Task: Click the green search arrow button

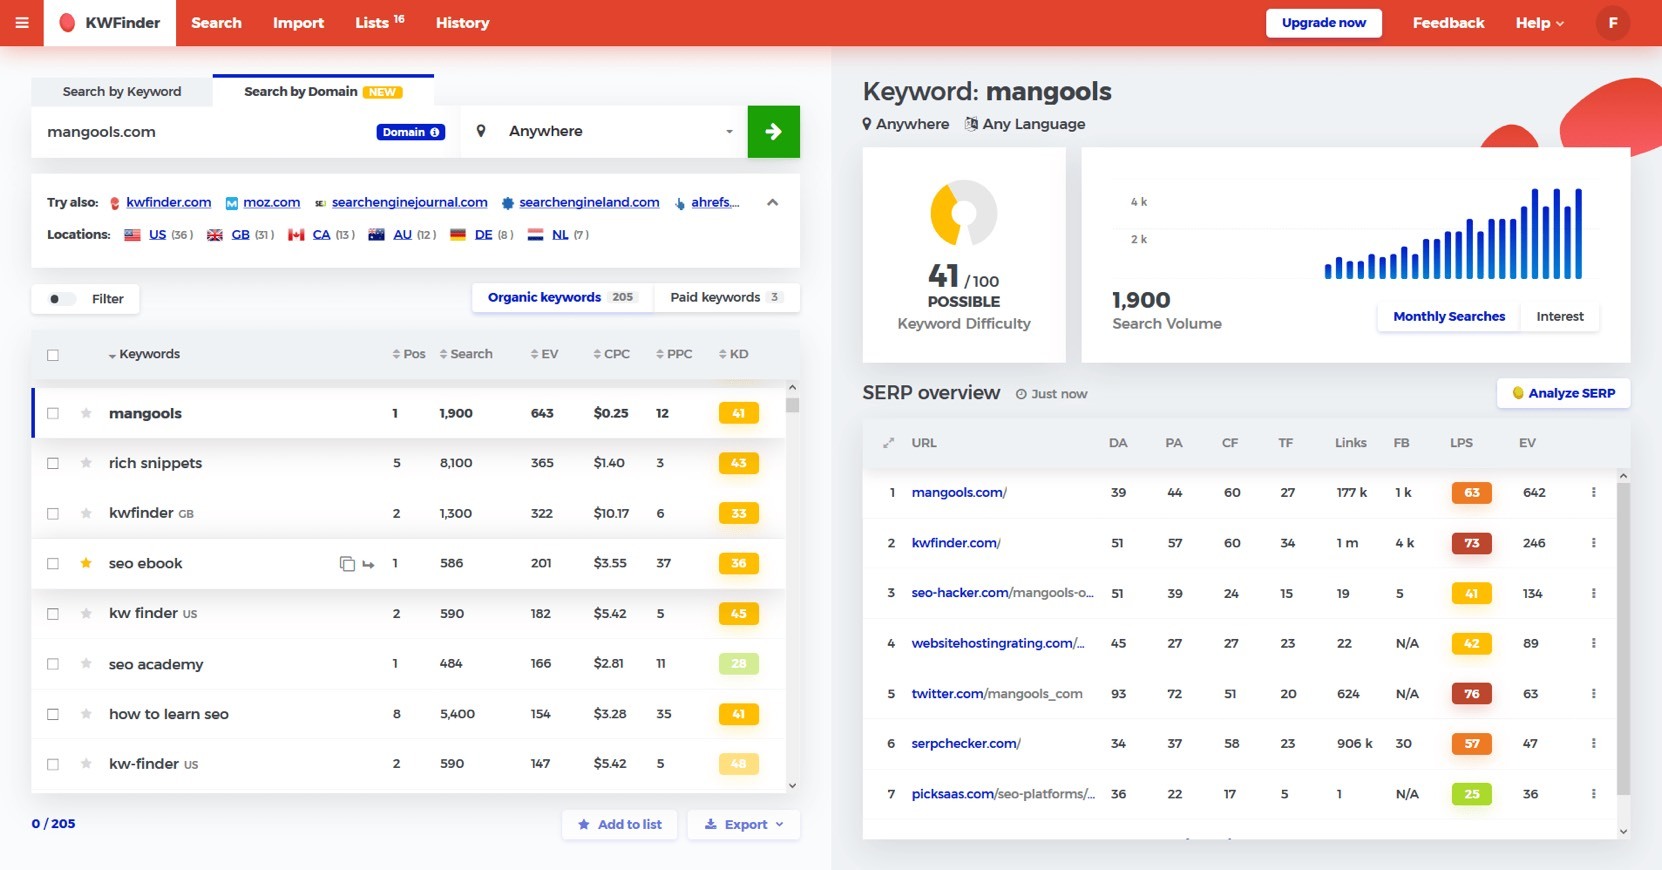Action: click(773, 131)
